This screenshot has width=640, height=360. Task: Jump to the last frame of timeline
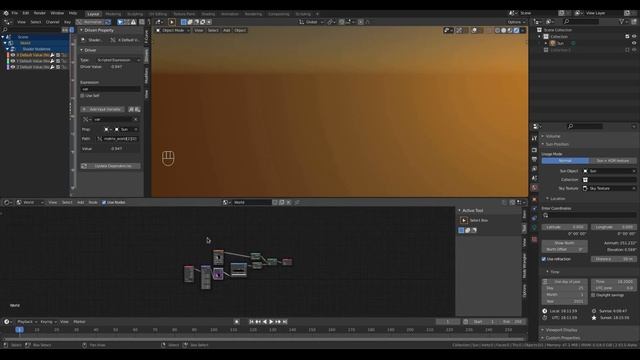(x=285, y=322)
